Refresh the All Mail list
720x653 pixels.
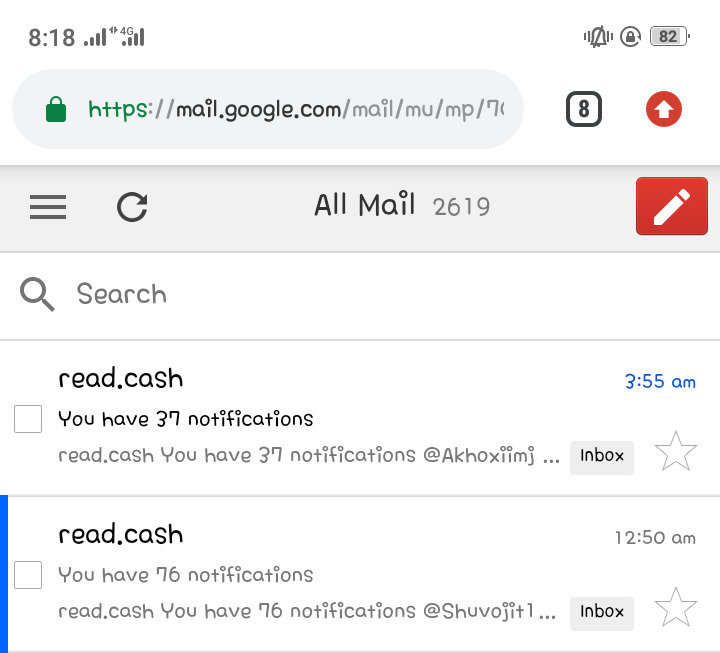coord(132,207)
